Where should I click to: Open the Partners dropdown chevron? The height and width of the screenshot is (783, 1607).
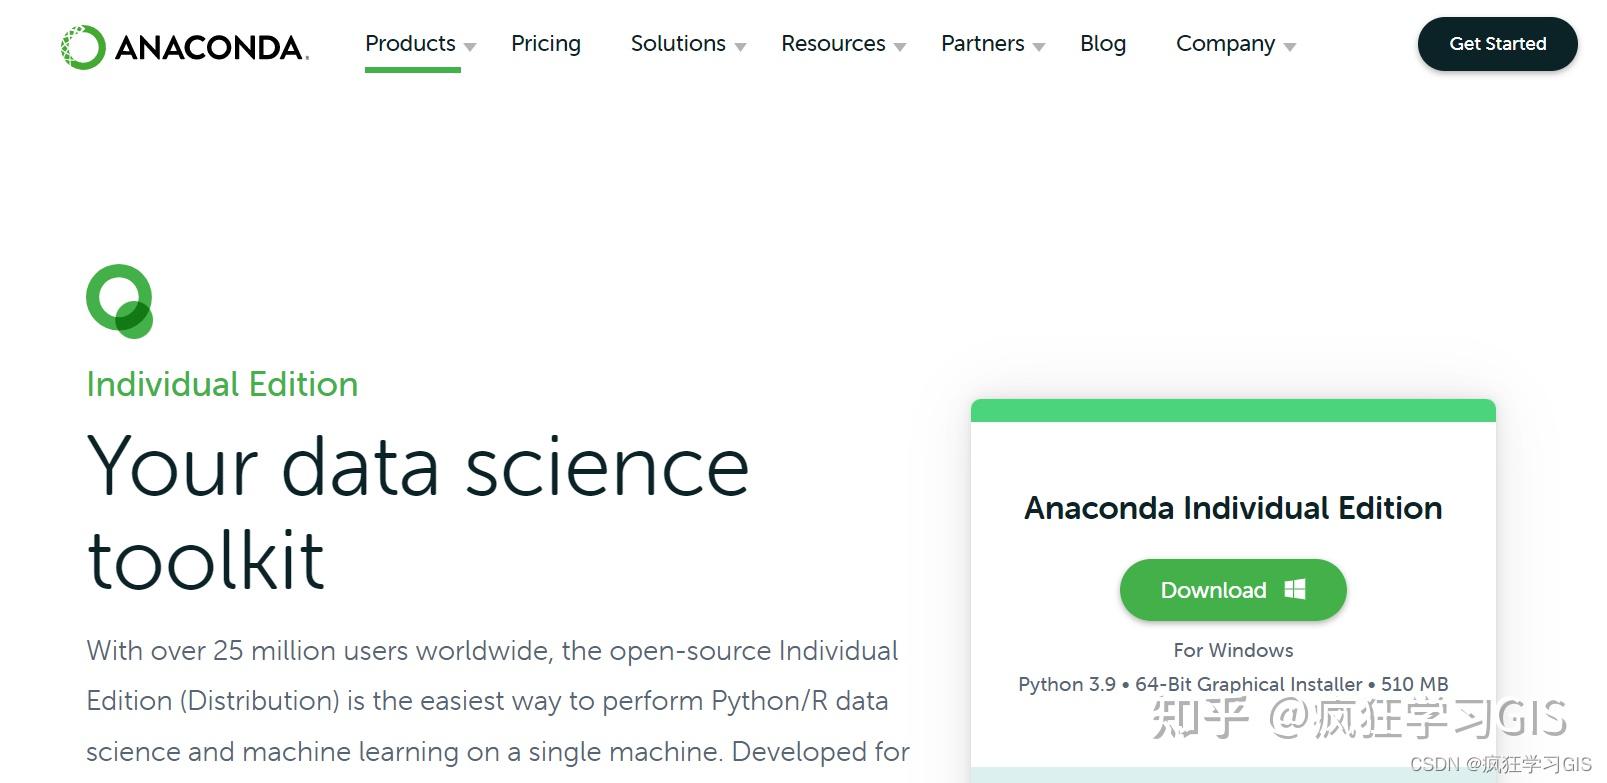point(1040,47)
